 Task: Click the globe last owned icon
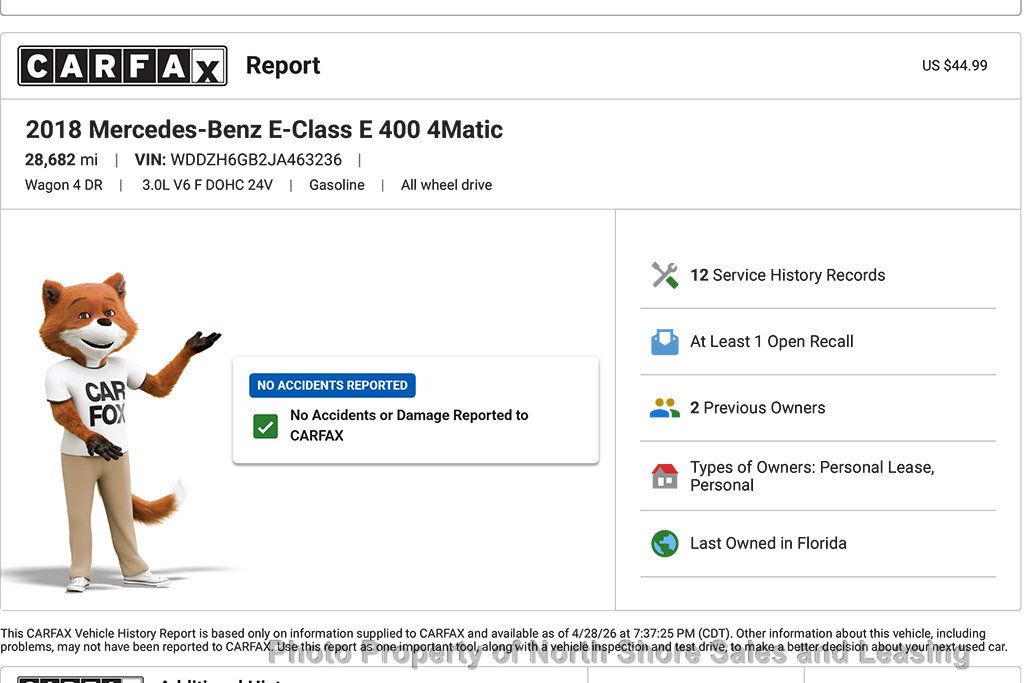point(665,543)
